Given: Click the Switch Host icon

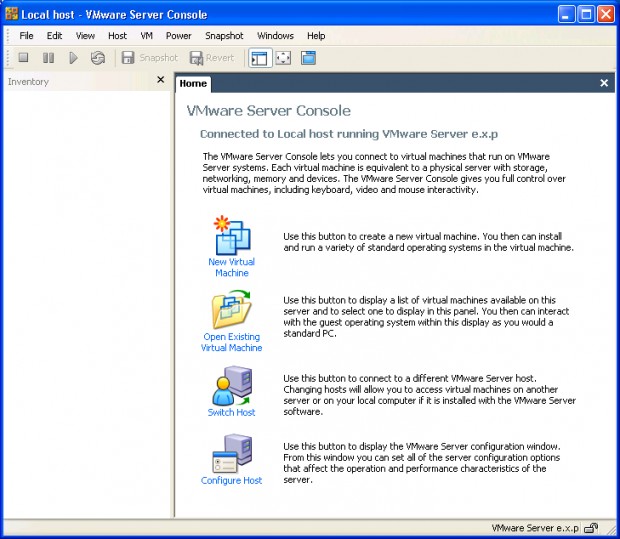Looking at the screenshot, I should click(x=232, y=386).
